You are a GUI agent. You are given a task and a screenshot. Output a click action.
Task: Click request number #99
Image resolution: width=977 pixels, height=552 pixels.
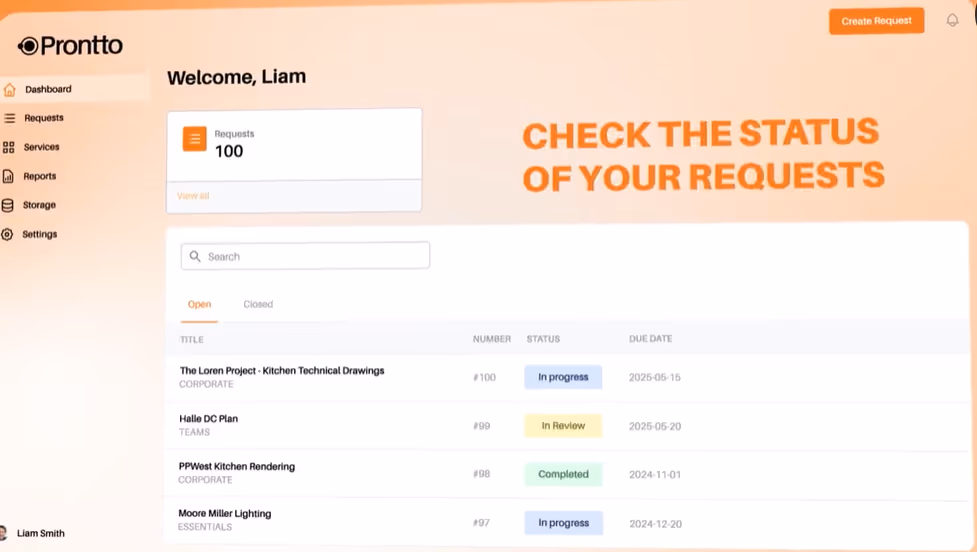[482, 426]
